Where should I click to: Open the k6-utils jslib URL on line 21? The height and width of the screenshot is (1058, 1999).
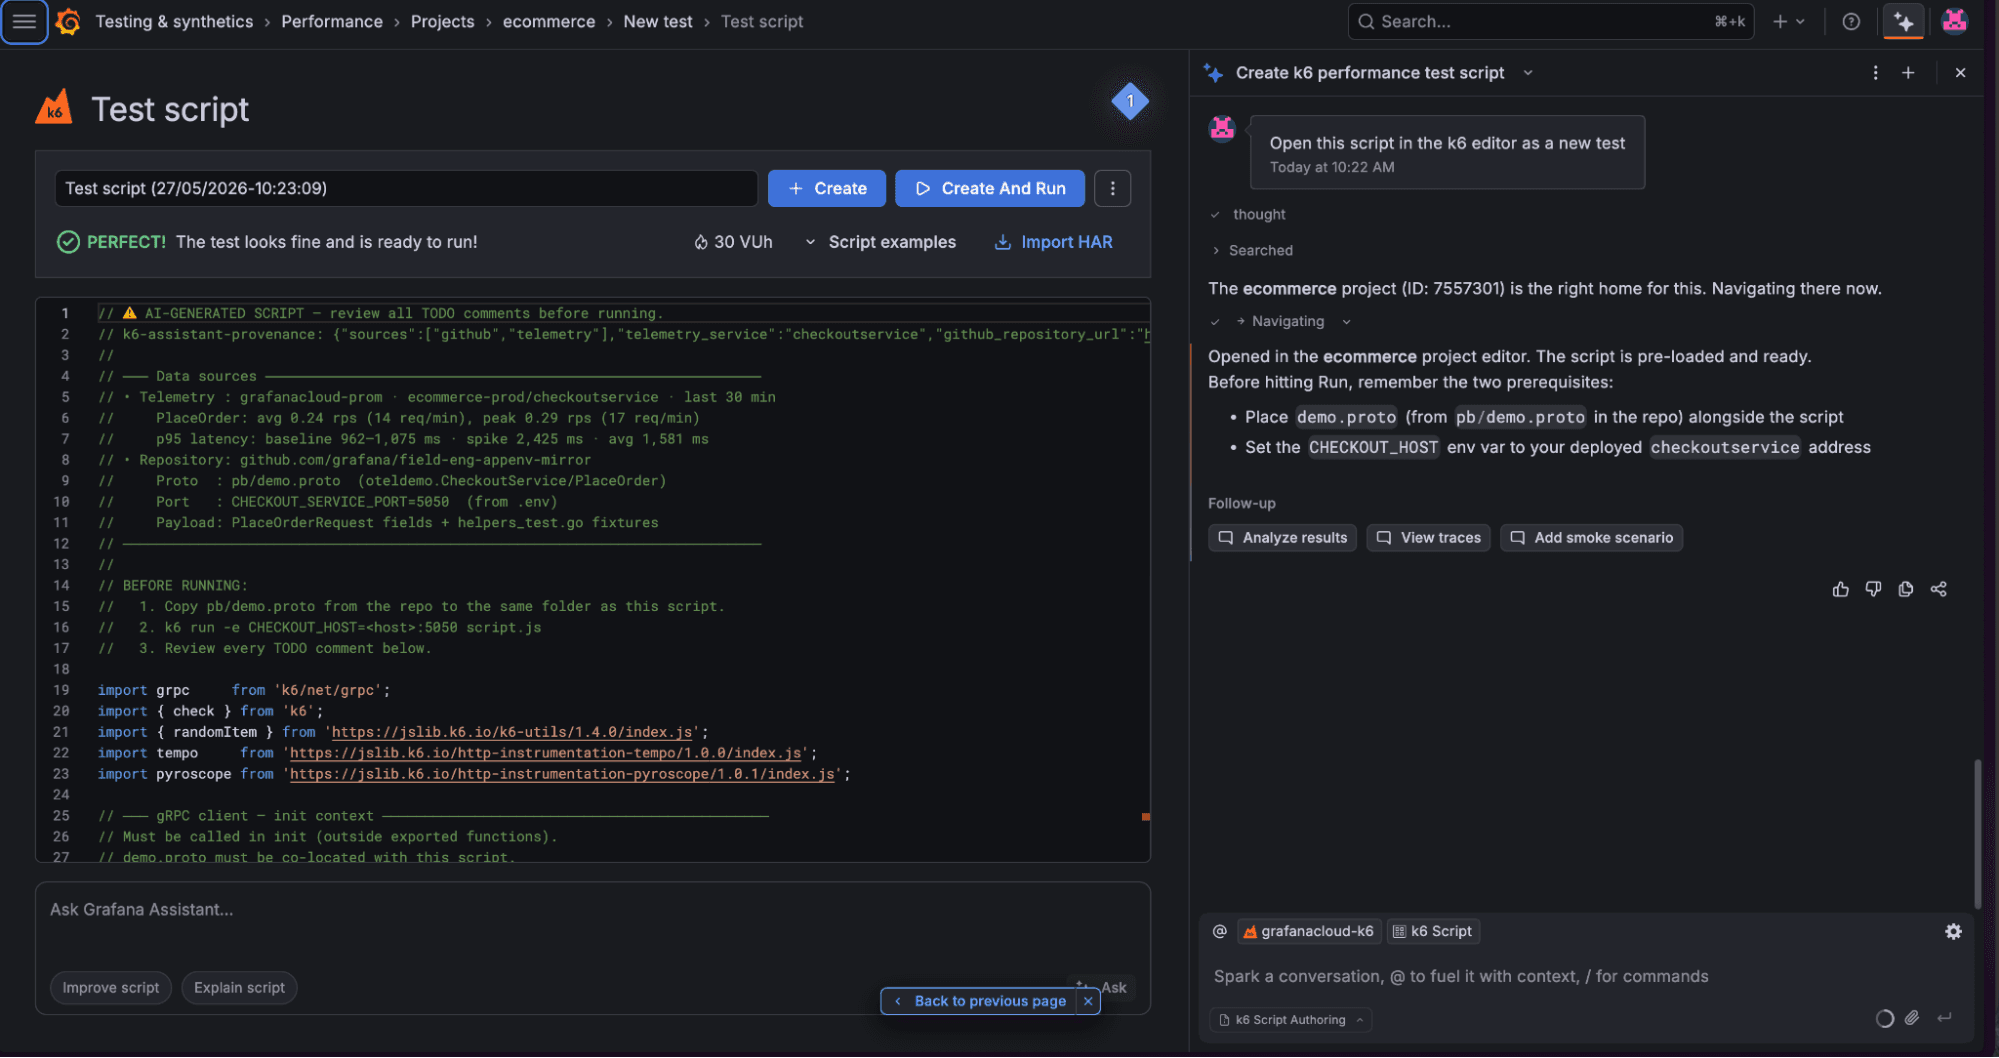[x=512, y=732]
